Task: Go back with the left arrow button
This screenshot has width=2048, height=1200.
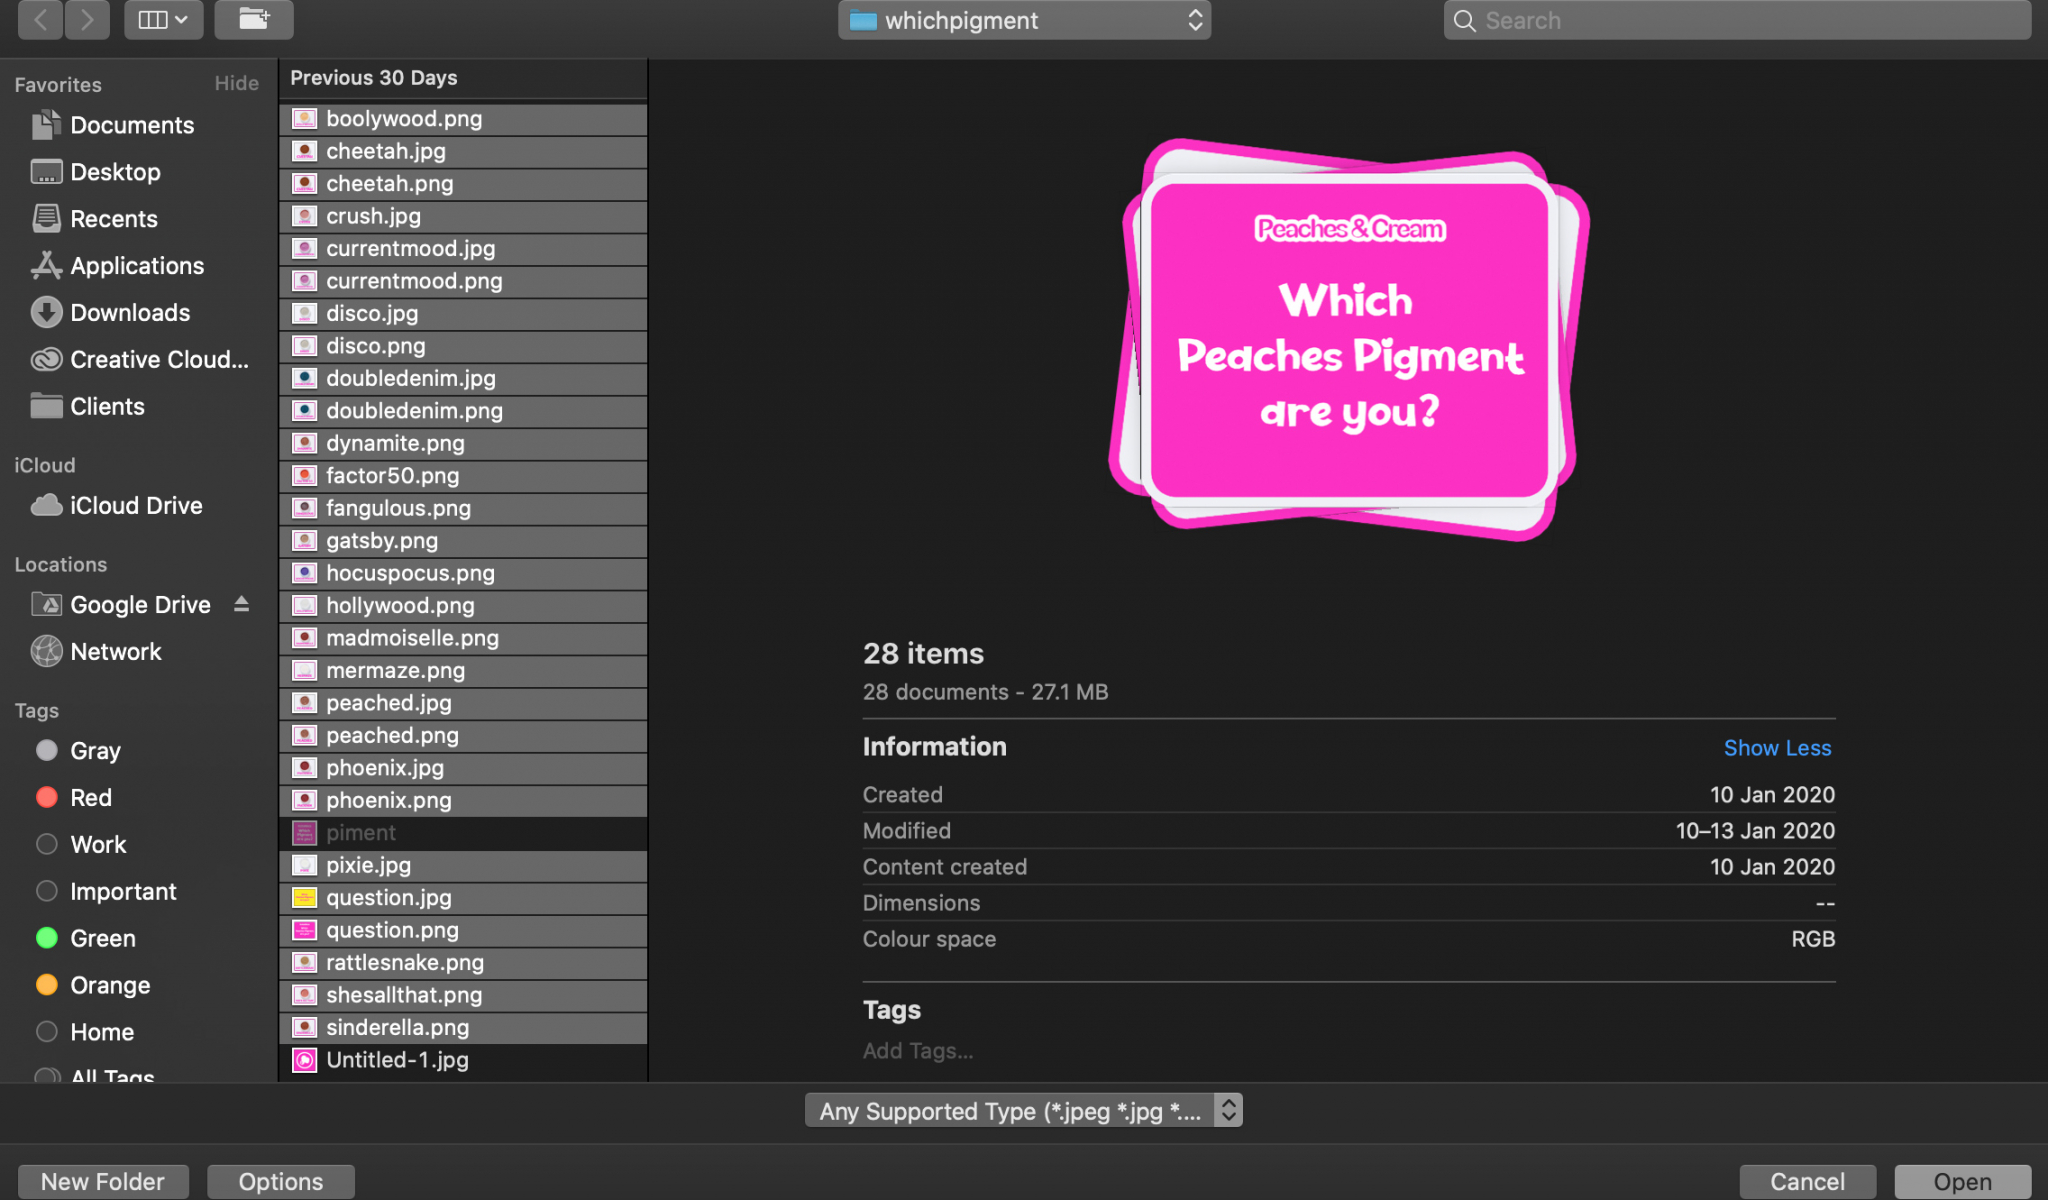Action: [x=41, y=20]
